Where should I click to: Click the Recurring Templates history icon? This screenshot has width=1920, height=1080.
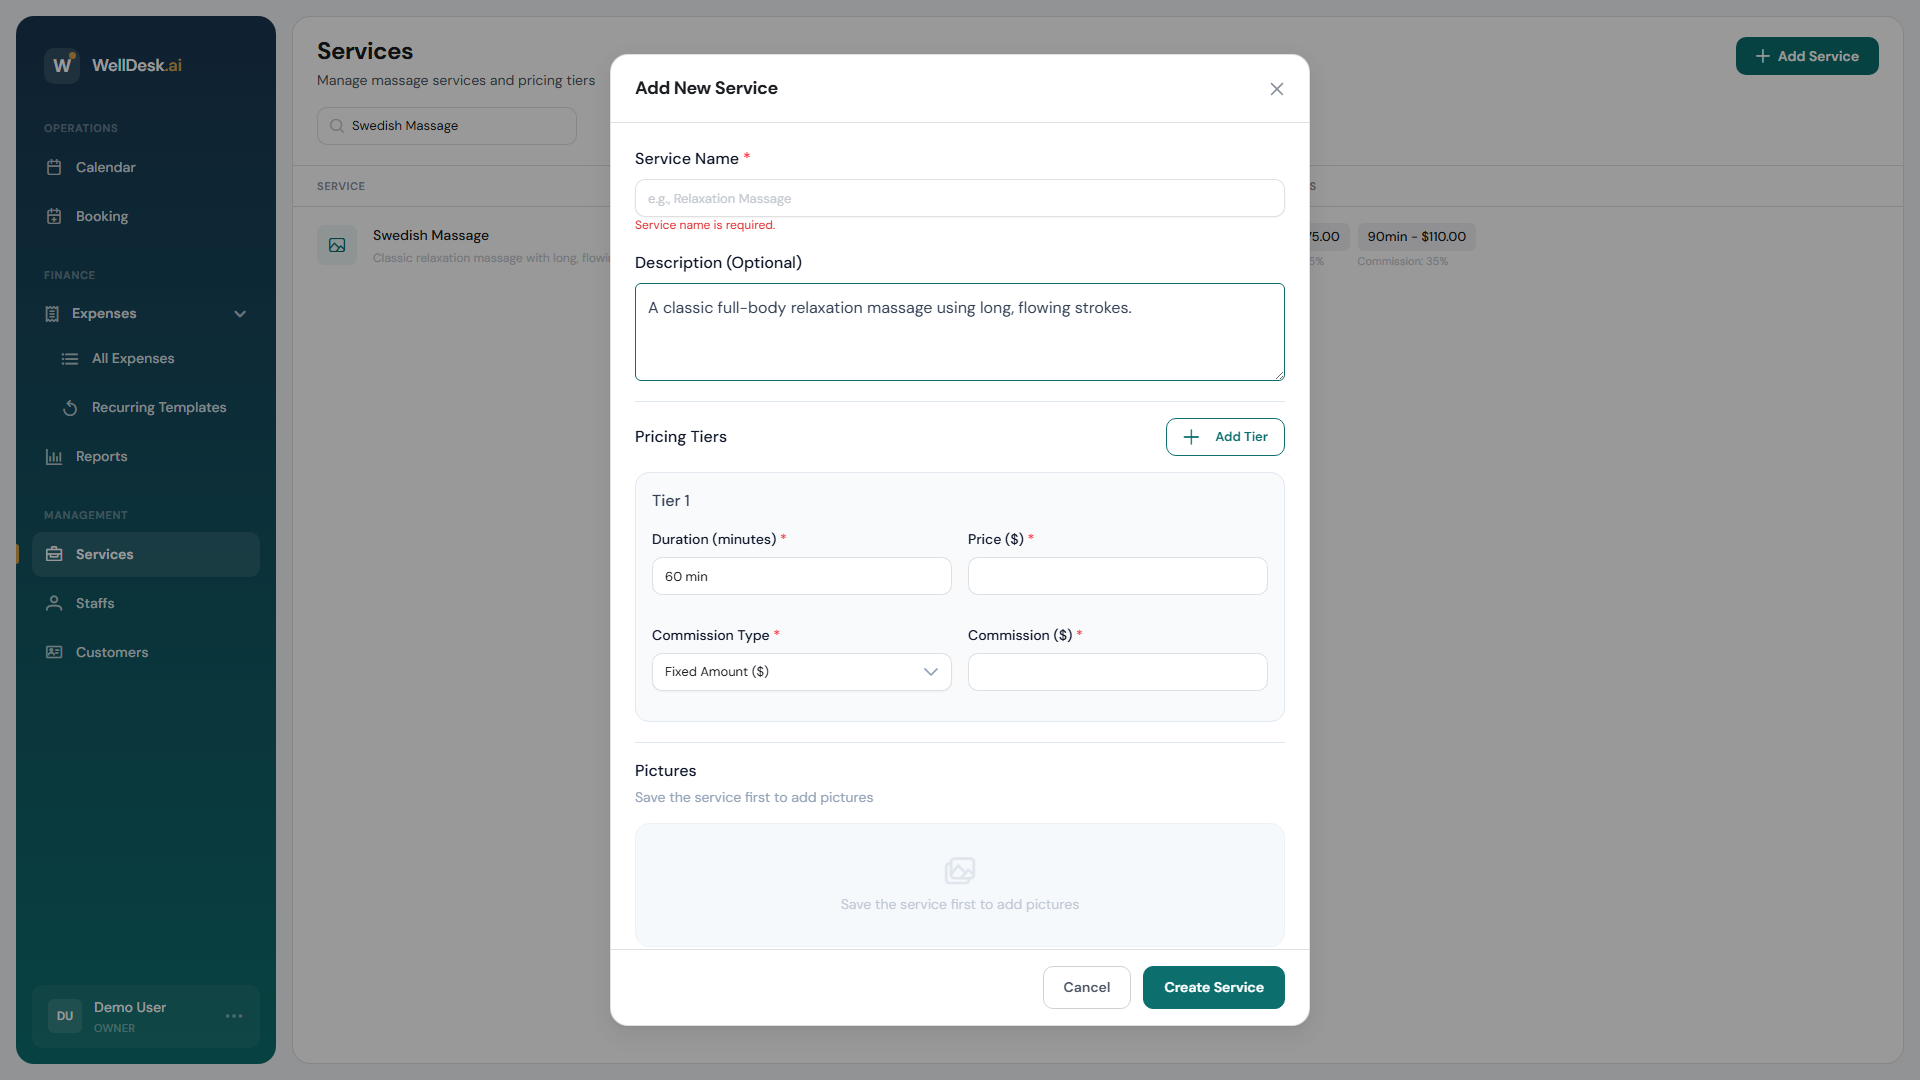[x=69, y=408]
